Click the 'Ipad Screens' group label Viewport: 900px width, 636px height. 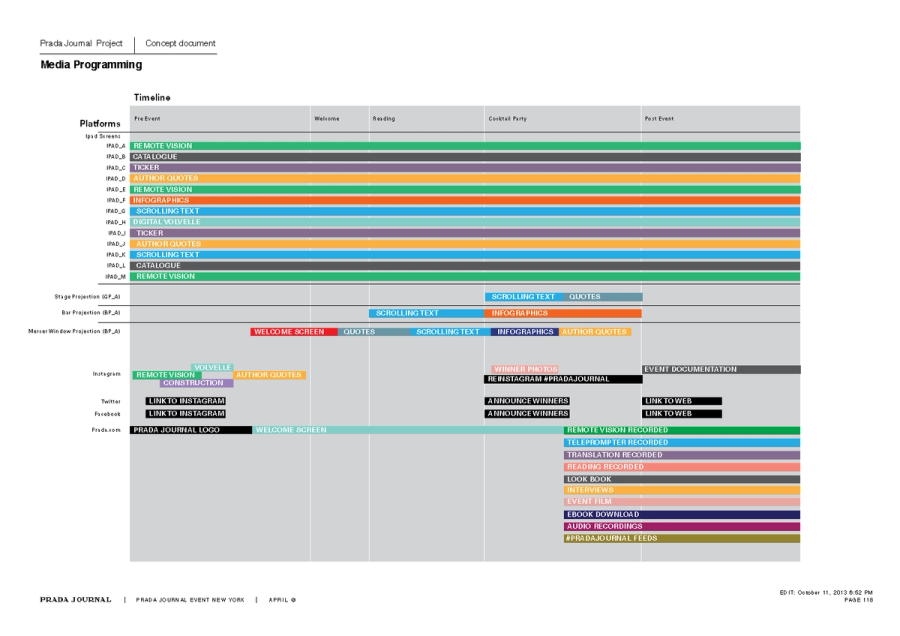[103, 137]
